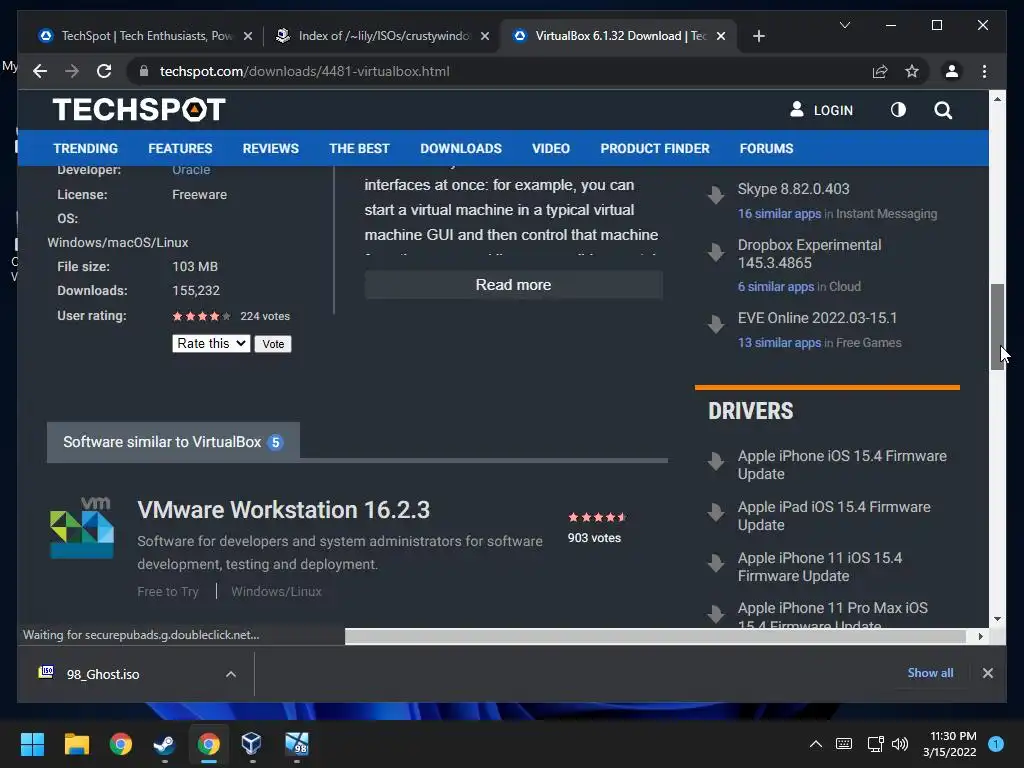Open a new browser tab
The image size is (1024, 768).
coord(758,36)
